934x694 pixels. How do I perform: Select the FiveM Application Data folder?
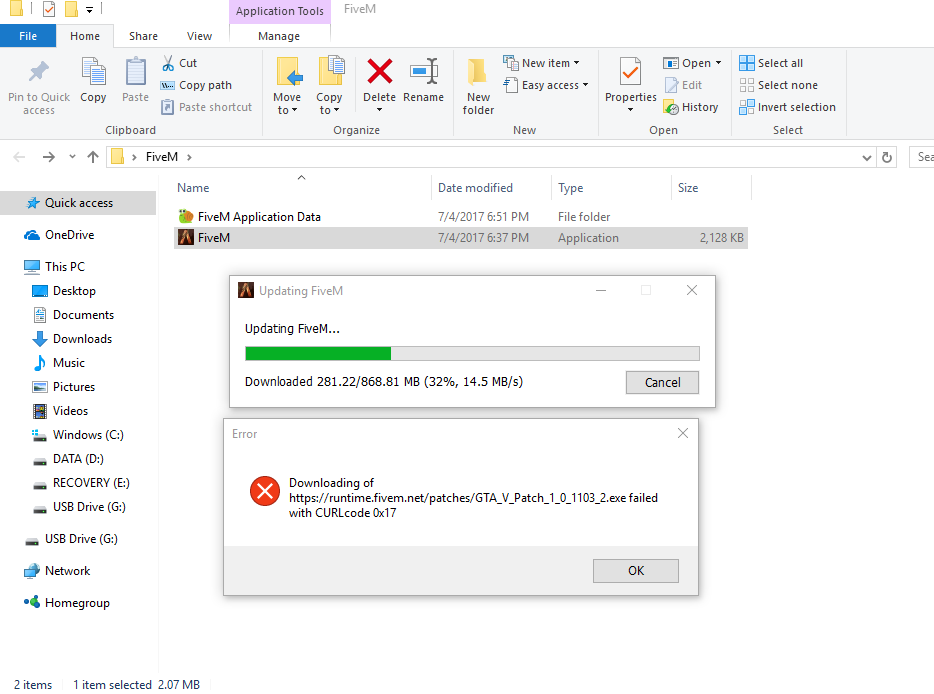click(x=460, y=217)
